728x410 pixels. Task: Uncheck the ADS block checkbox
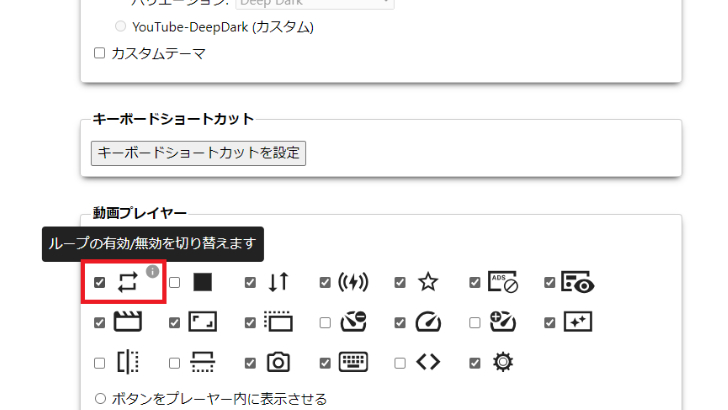tap(474, 282)
